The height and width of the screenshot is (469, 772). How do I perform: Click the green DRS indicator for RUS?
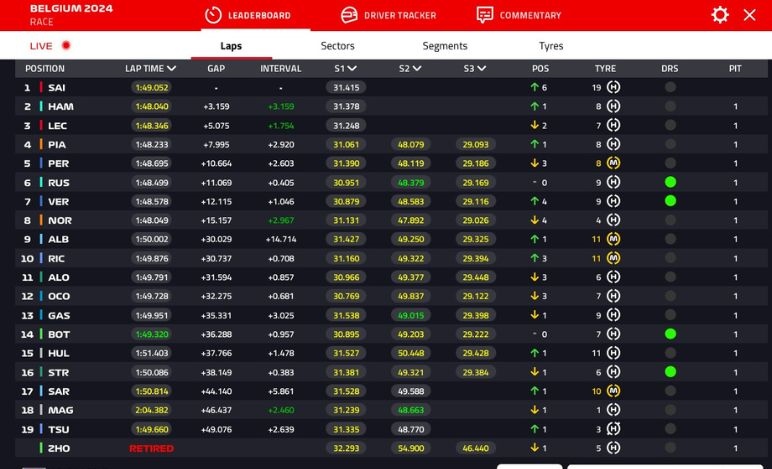[670, 182]
